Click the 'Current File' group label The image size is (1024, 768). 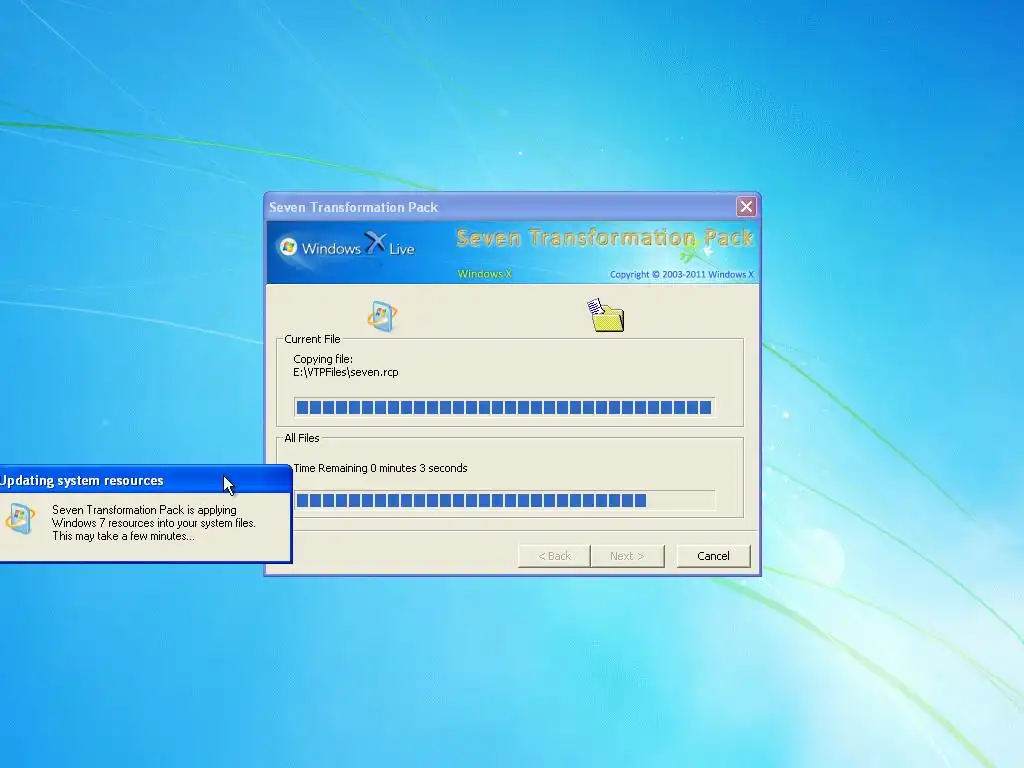pos(312,339)
